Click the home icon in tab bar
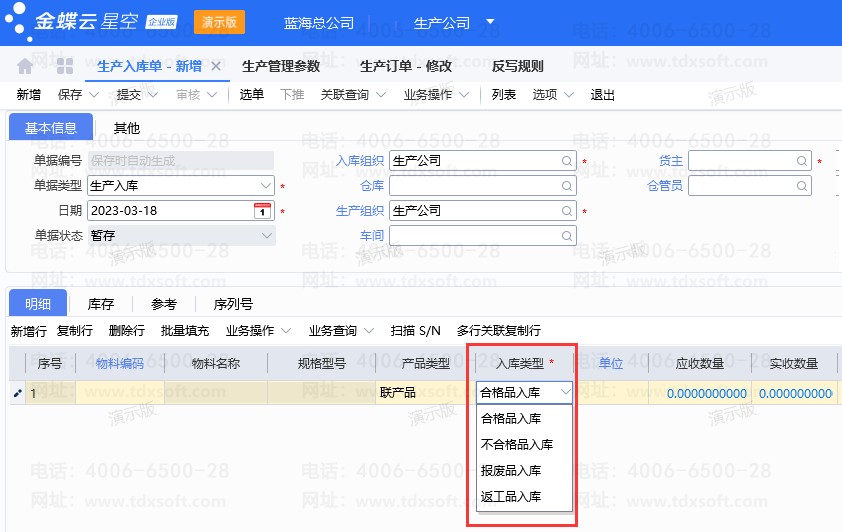 click(25, 67)
